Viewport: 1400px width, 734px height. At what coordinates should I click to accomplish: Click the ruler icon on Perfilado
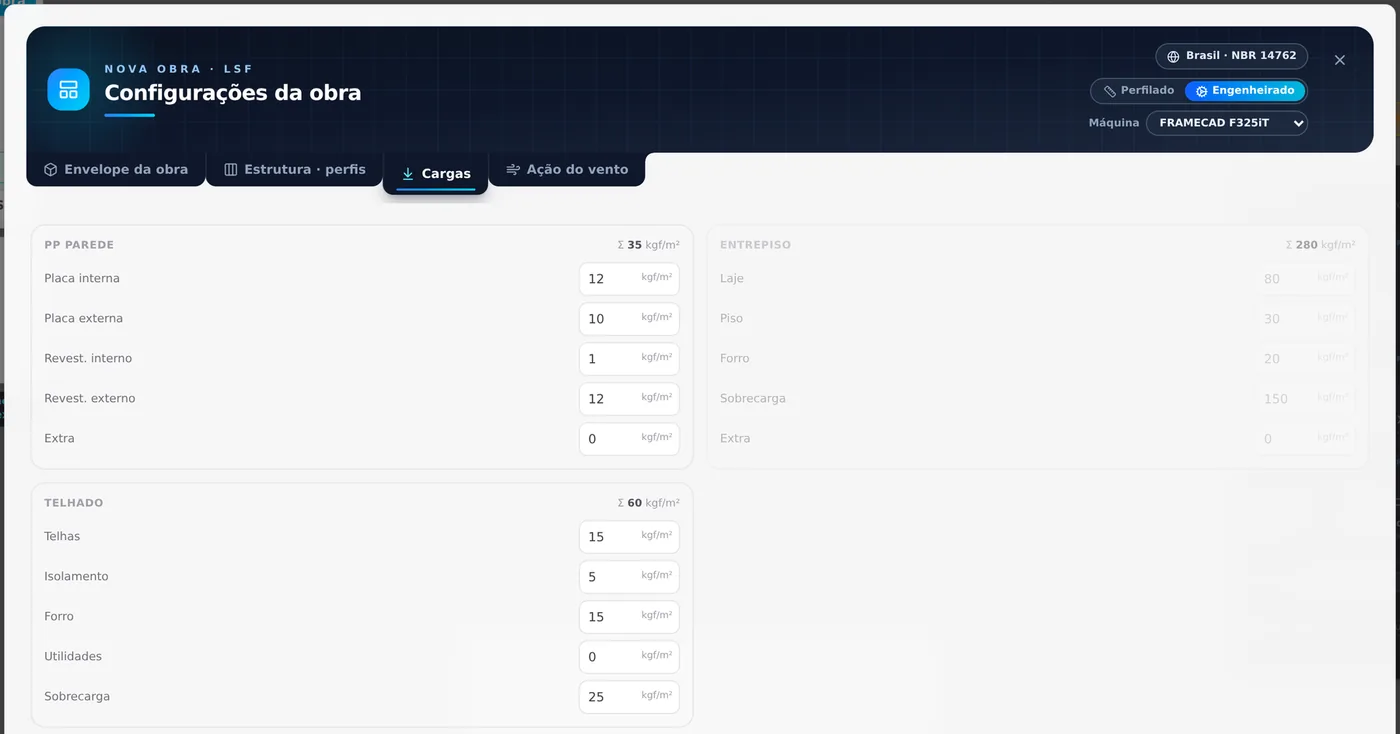(1110, 91)
